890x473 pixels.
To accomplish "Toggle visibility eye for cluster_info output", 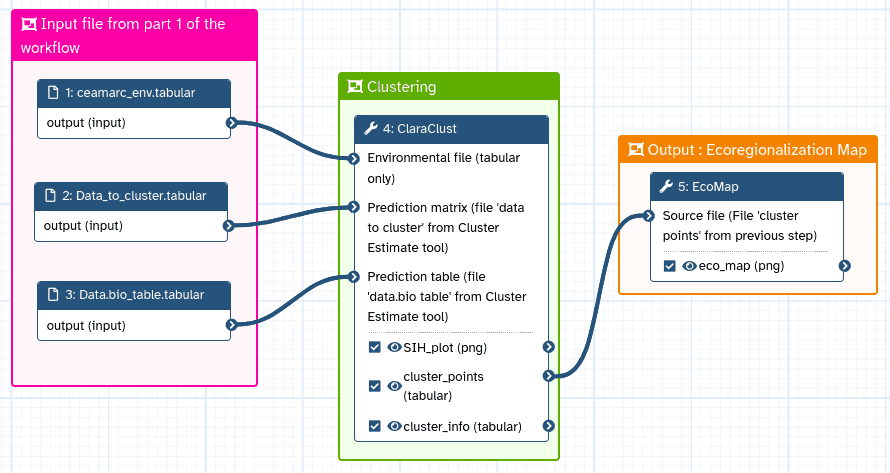I will point(394,426).
